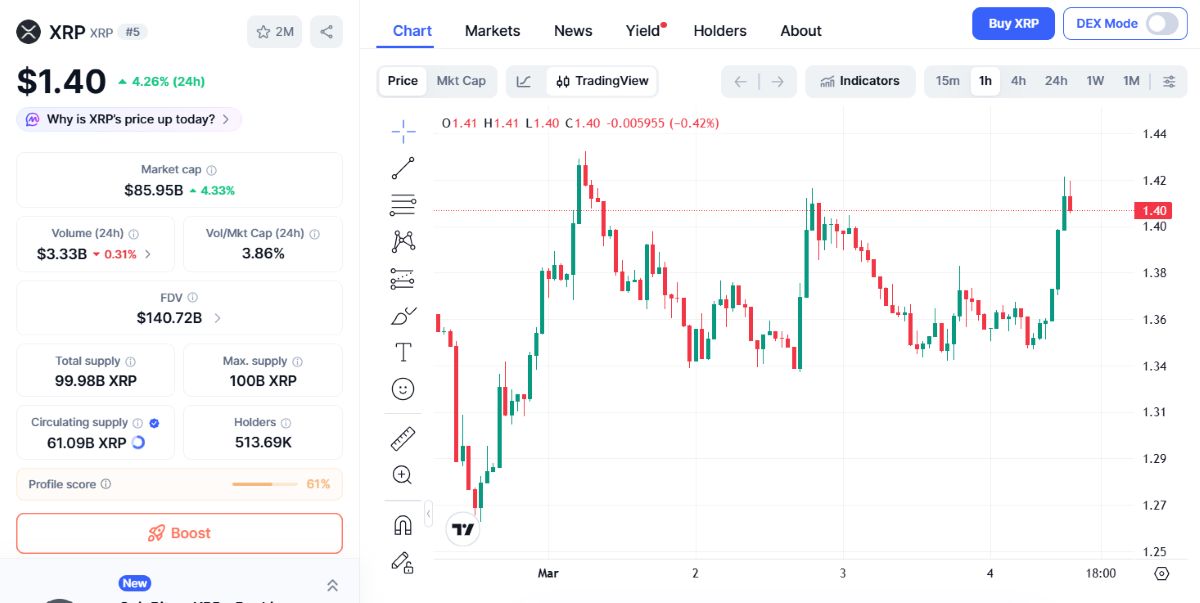1200x603 pixels.
Task: Open the Holders tab
Action: (719, 31)
